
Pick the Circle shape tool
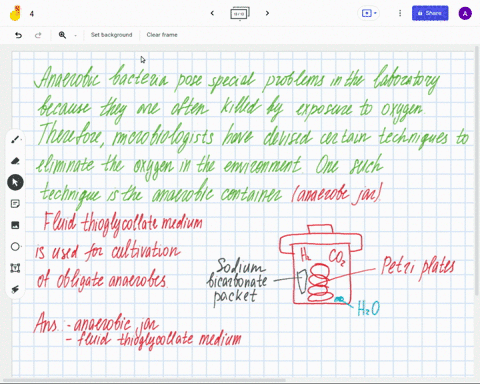[x=15, y=247]
